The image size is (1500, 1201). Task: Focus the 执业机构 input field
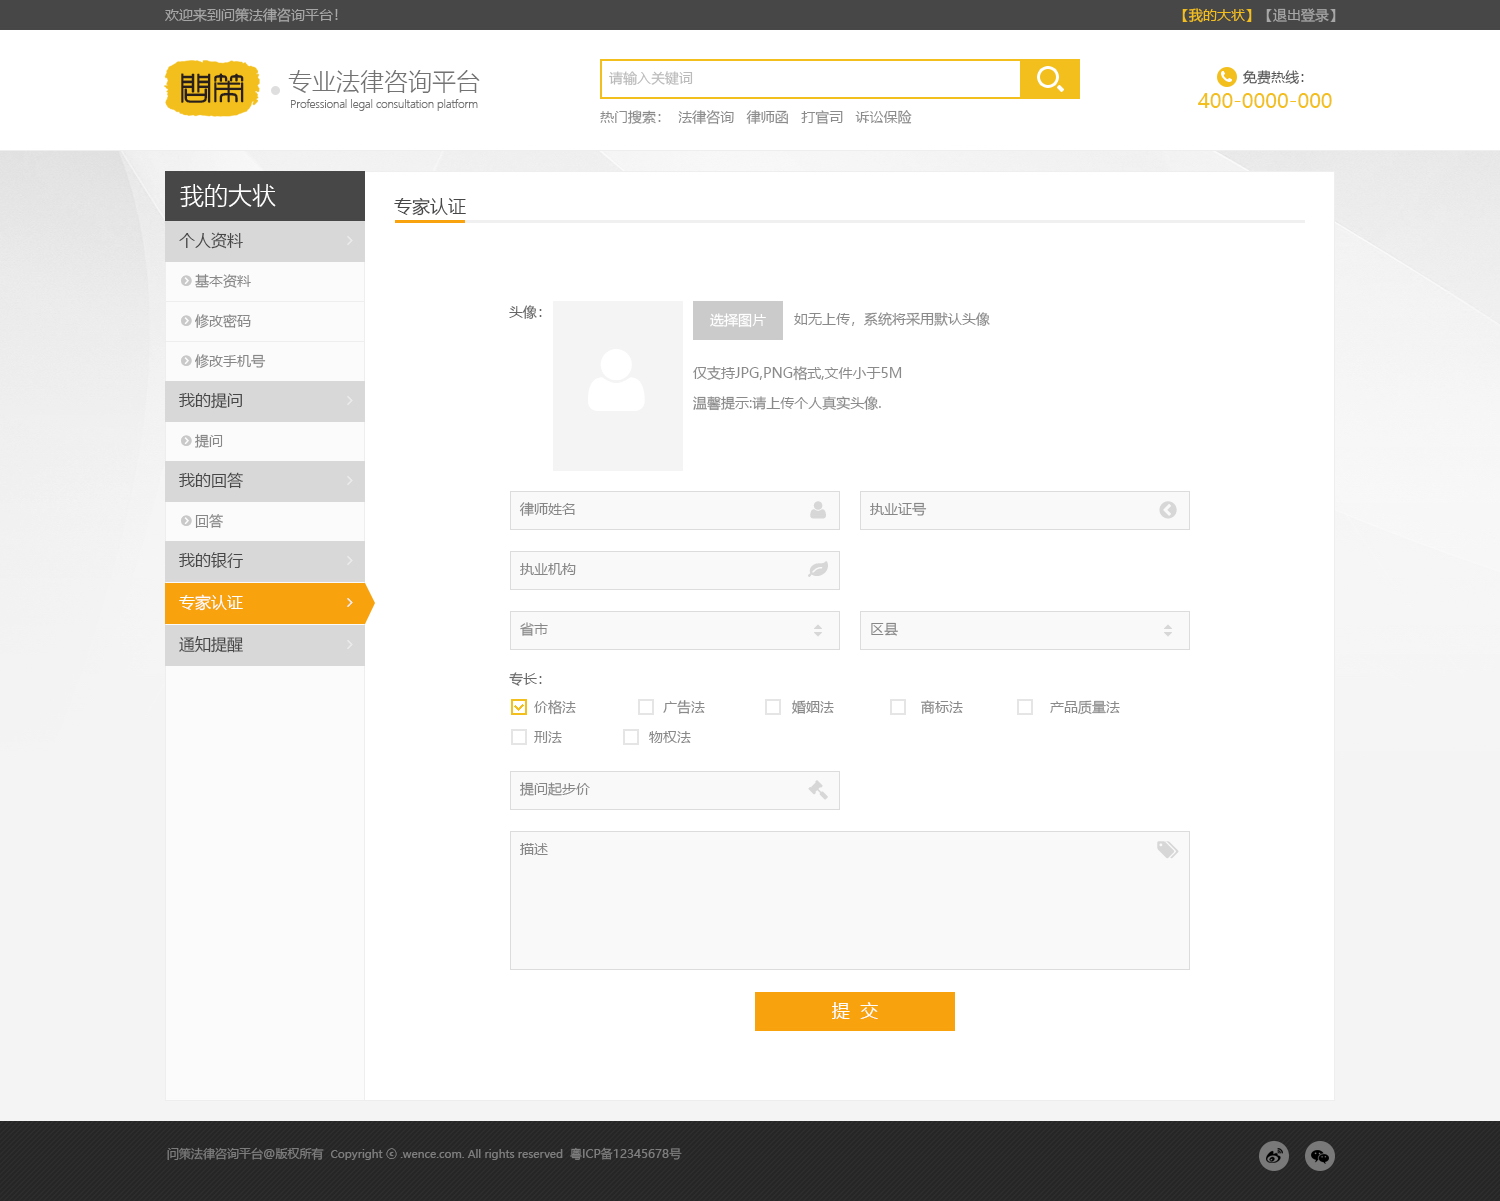point(675,570)
